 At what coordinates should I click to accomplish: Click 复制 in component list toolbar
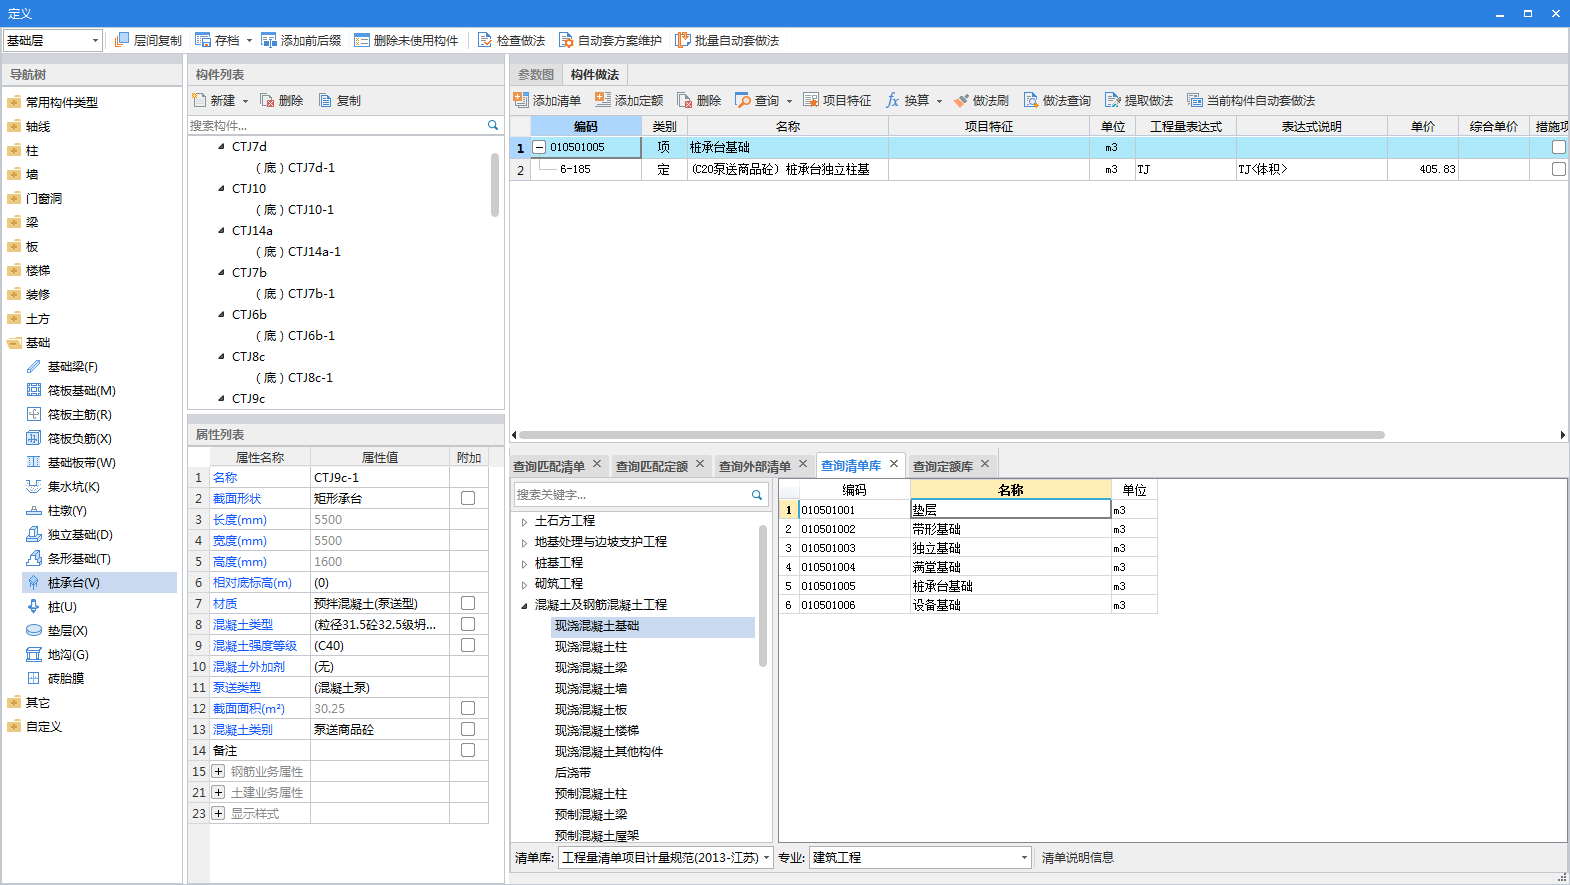point(340,100)
